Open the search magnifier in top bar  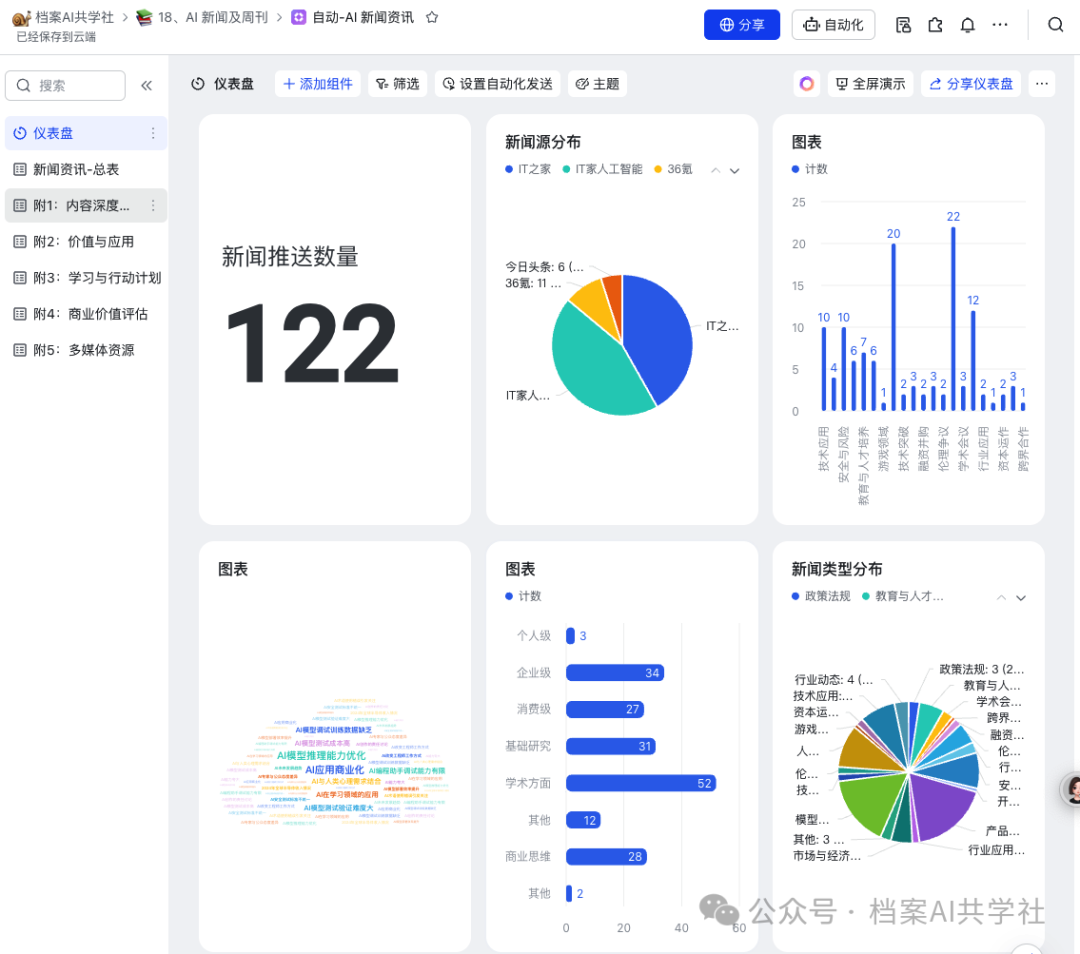pos(1055,25)
